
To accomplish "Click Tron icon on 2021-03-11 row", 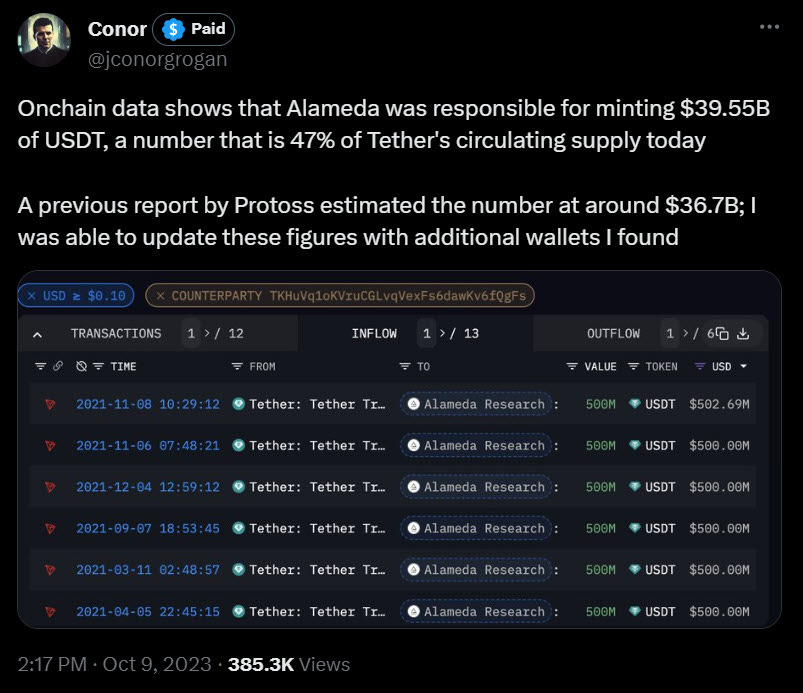I will [x=50, y=570].
